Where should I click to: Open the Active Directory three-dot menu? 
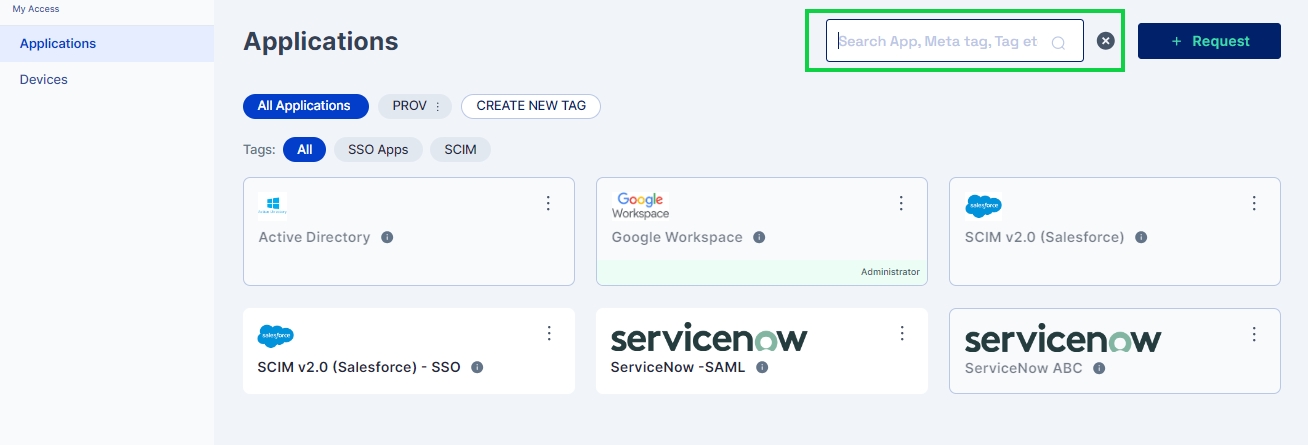(x=548, y=203)
